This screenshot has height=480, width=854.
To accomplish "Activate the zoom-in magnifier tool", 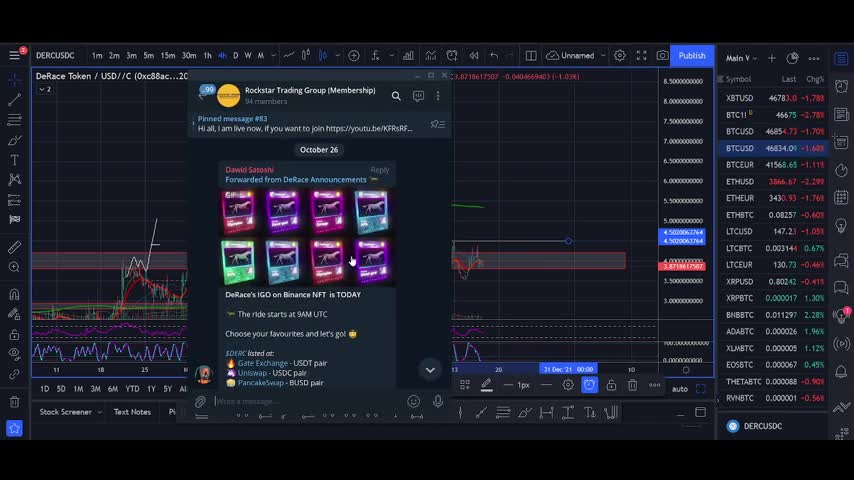I will 14,267.
